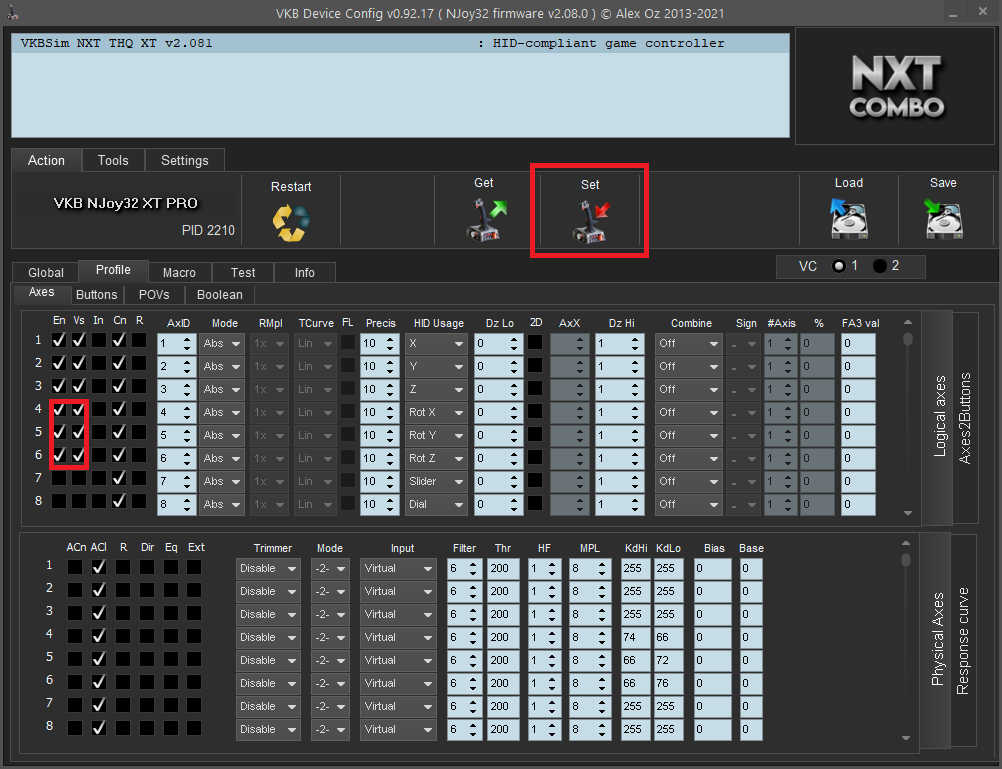Click Precis stepper for logical axis 3
This screenshot has width=1002, height=769.
point(389,390)
